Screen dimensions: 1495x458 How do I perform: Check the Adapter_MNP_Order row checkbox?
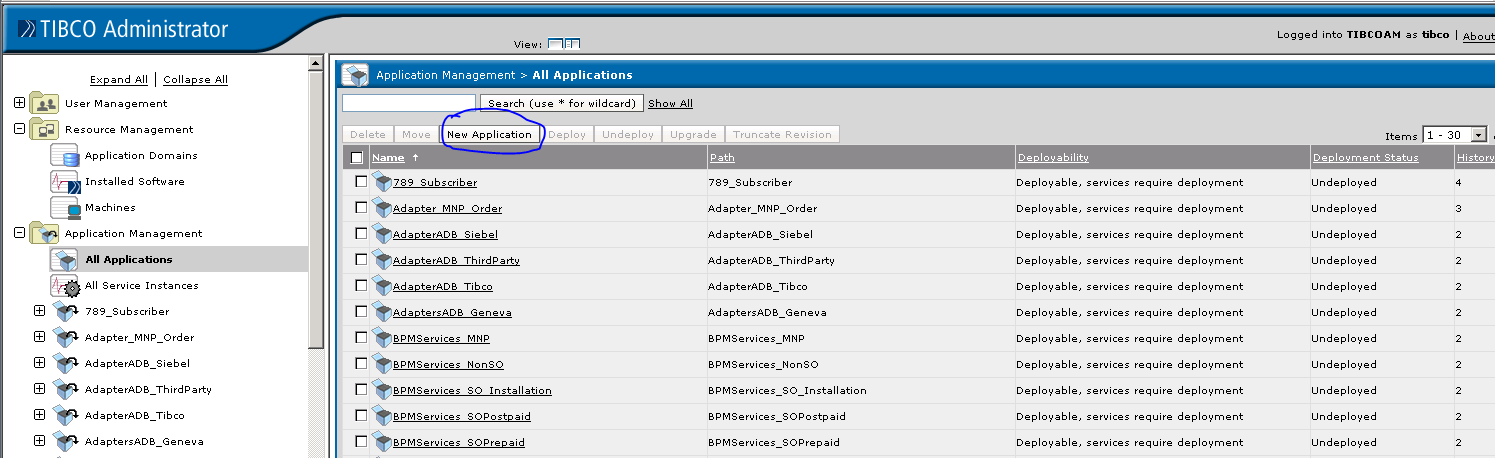coord(361,208)
